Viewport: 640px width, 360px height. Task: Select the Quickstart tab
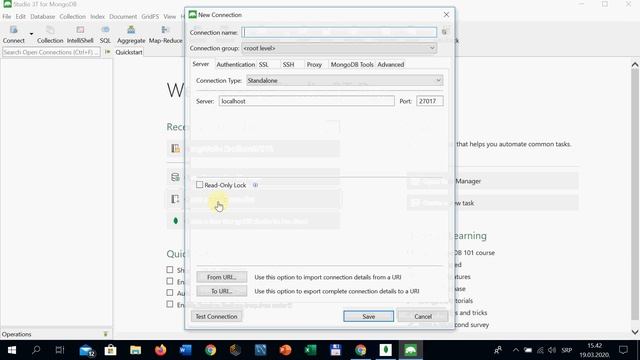(129, 52)
